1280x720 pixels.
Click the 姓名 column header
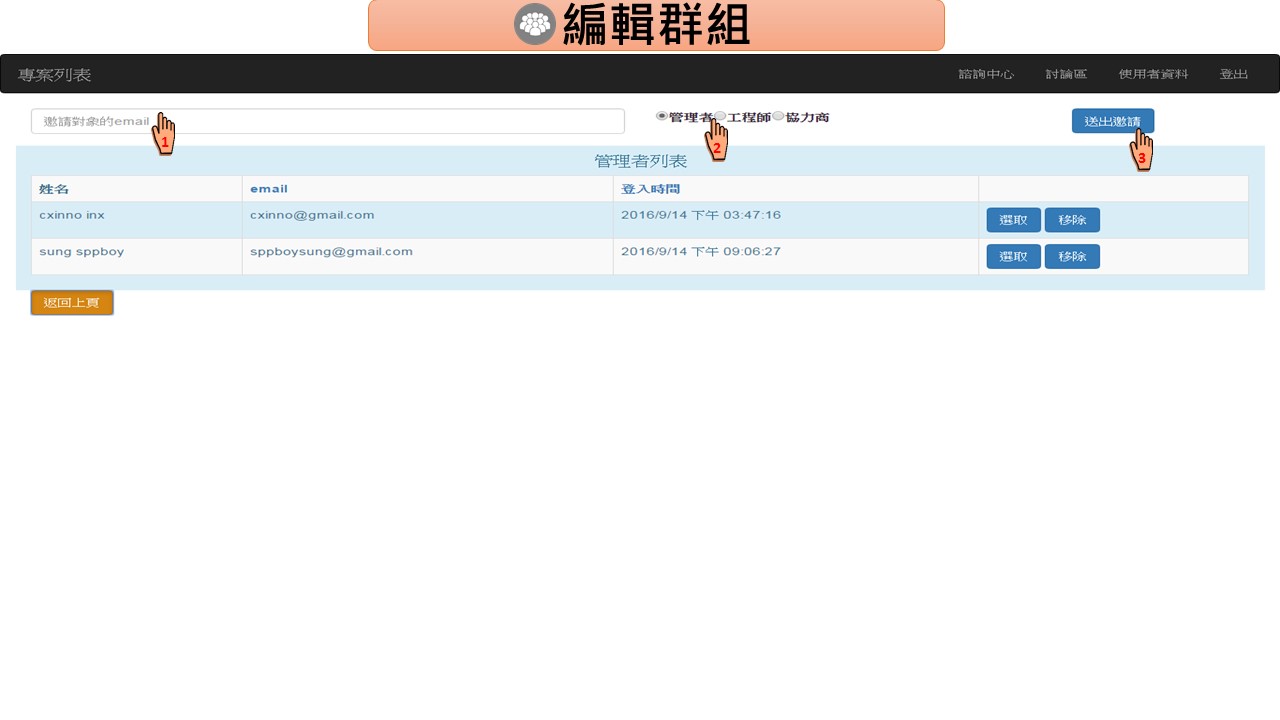pos(54,189)
